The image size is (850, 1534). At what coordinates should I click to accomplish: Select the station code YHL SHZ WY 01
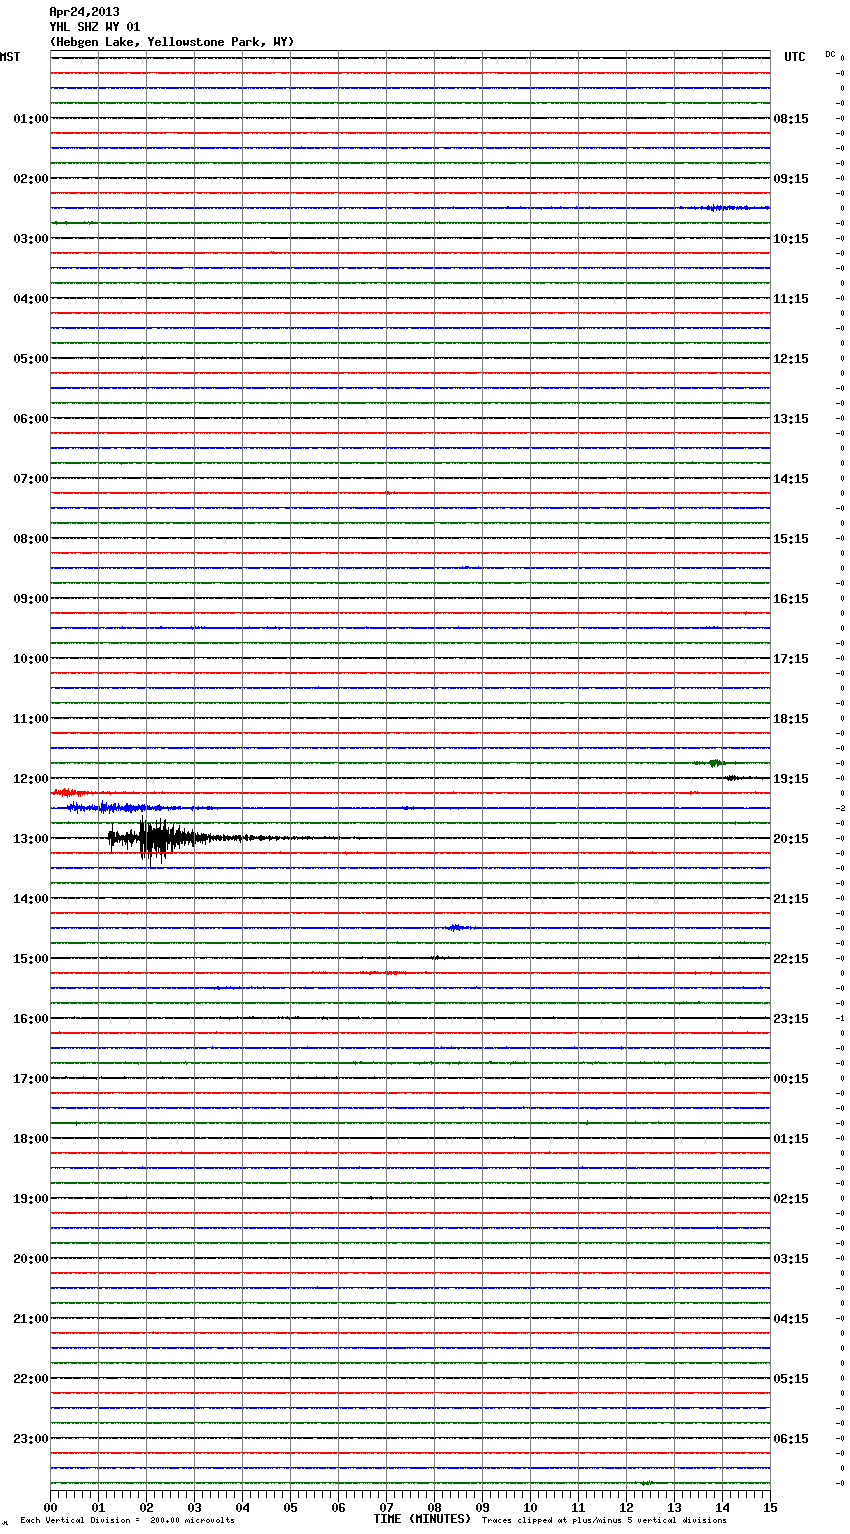95,27
